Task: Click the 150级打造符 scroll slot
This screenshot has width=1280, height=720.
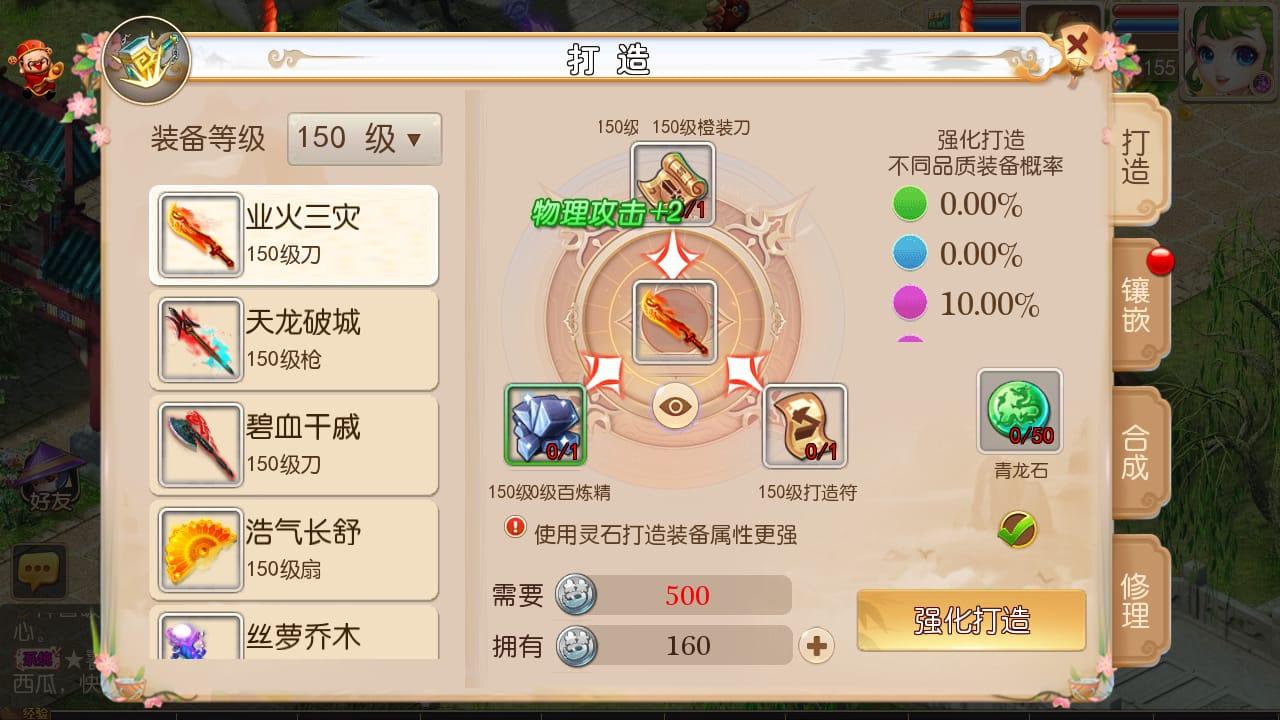Action: [805, 426]
